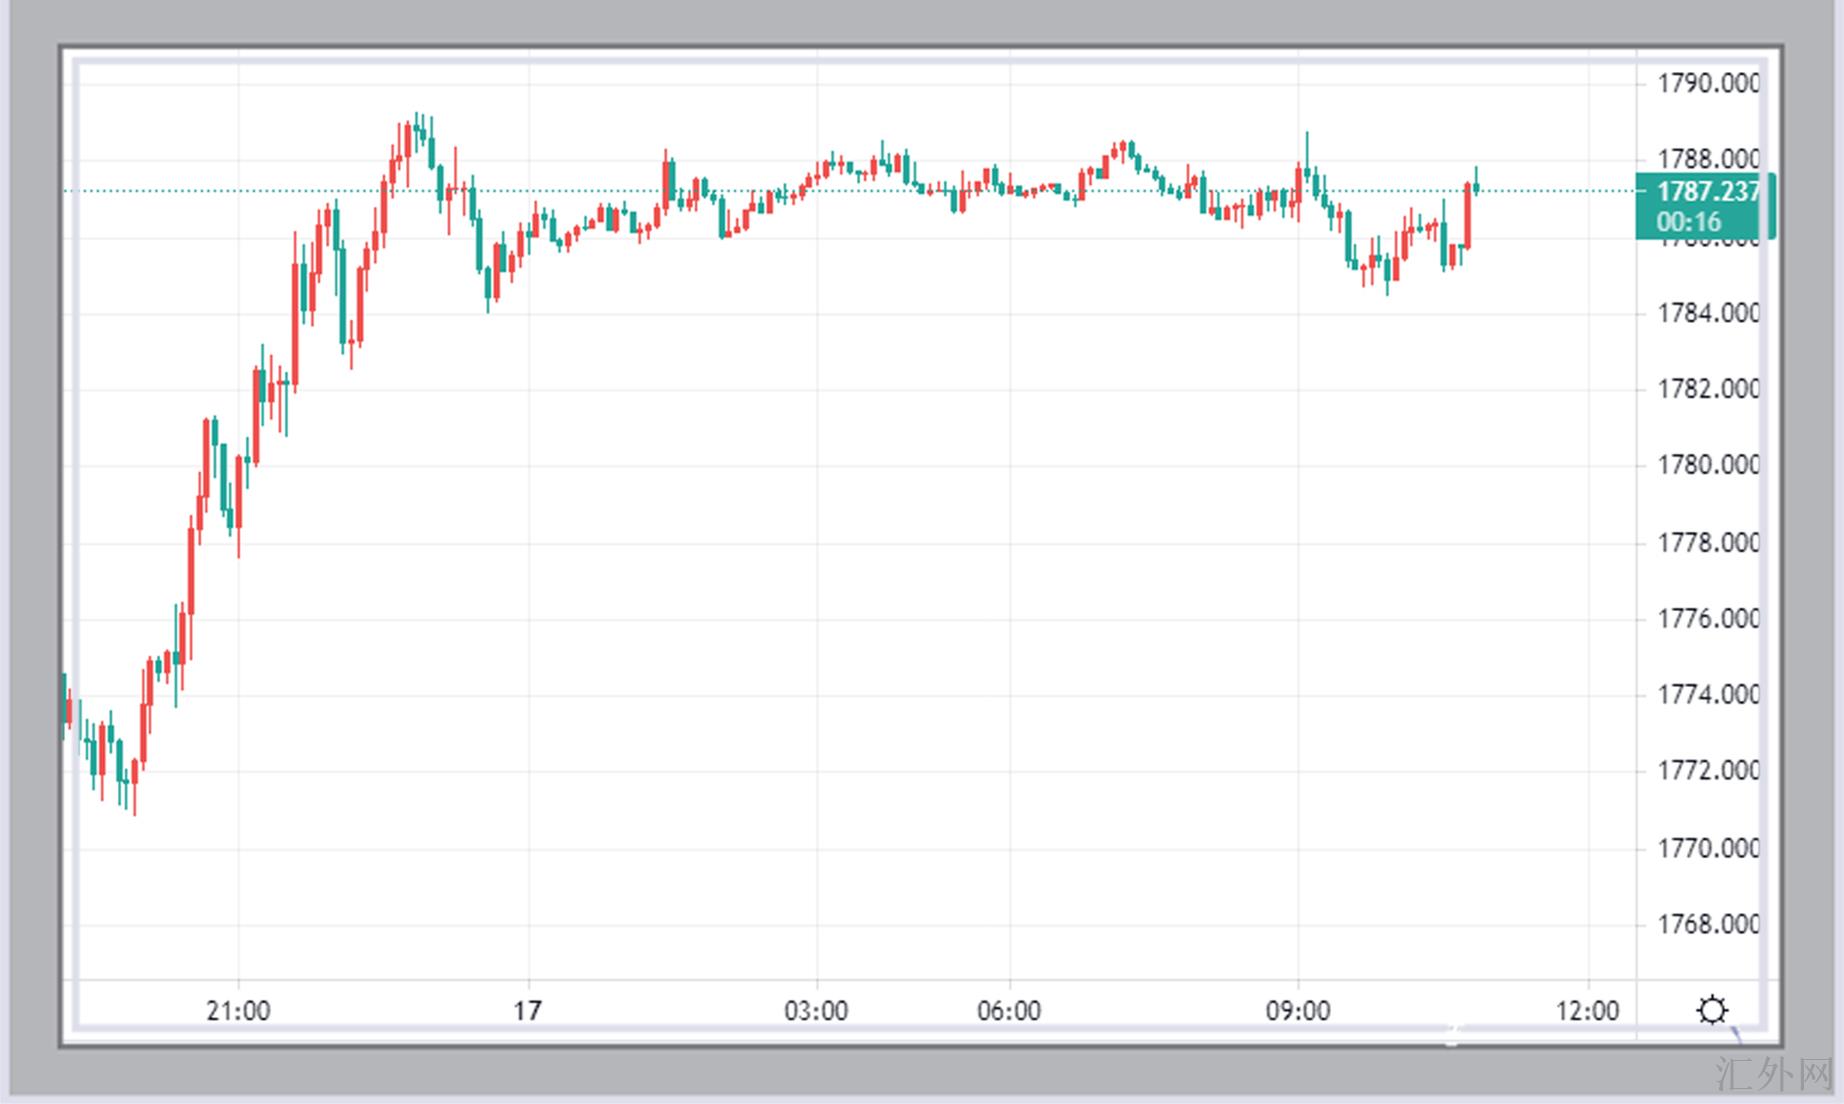Click the 1772.000 price scale label
Viewport: 1844px width, 1104px height.
[x=1707, y=771]
